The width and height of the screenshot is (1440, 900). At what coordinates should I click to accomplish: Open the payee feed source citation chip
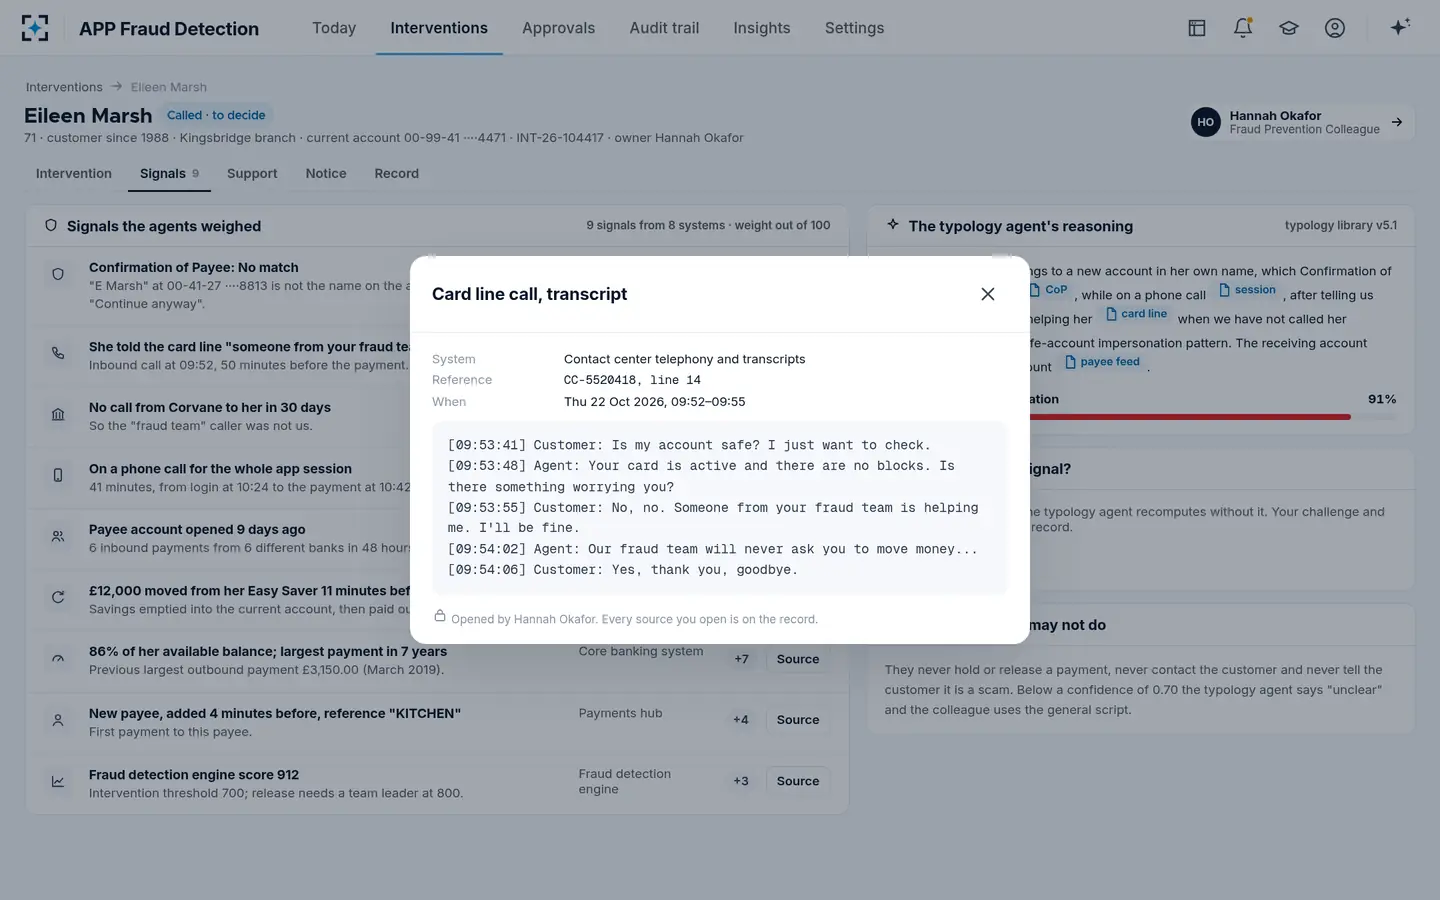pos(1102,362)
